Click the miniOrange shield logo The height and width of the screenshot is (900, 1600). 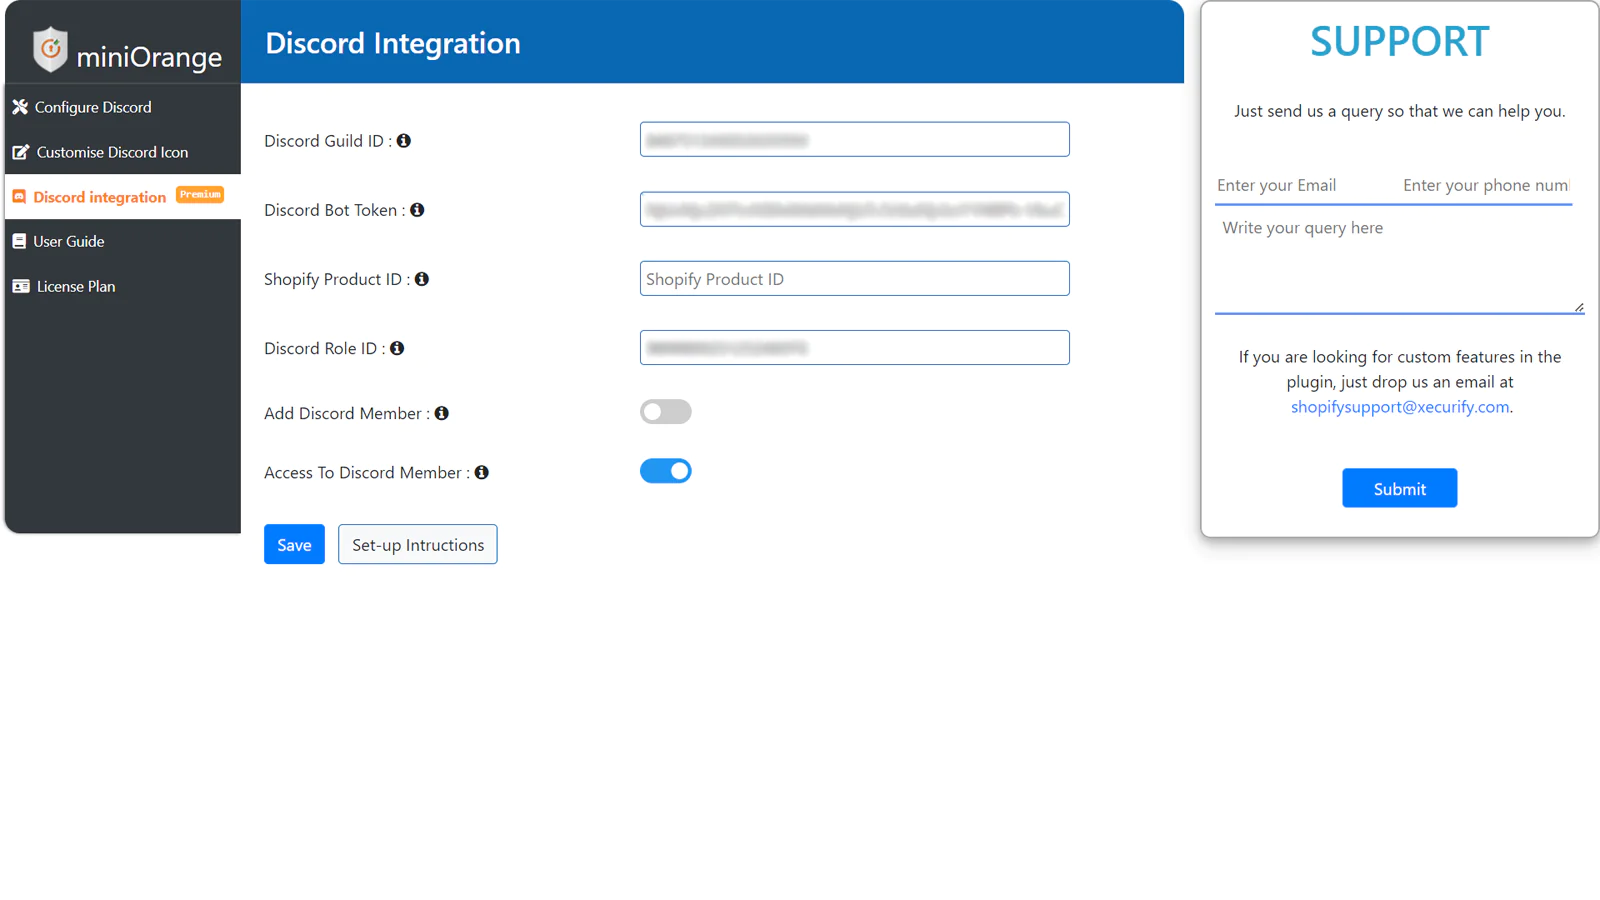click(50, 49)
